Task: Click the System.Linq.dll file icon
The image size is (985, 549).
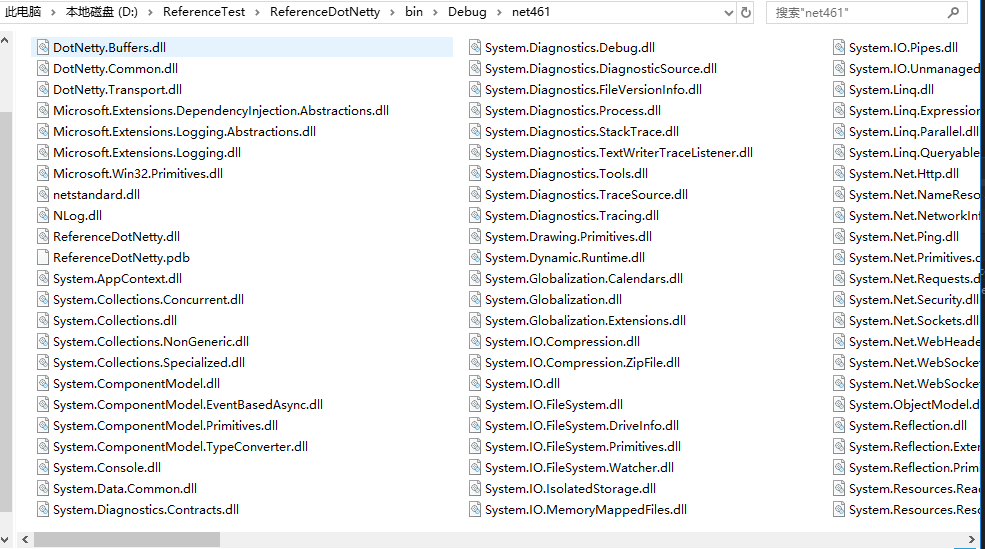Action: coord(839,90)
